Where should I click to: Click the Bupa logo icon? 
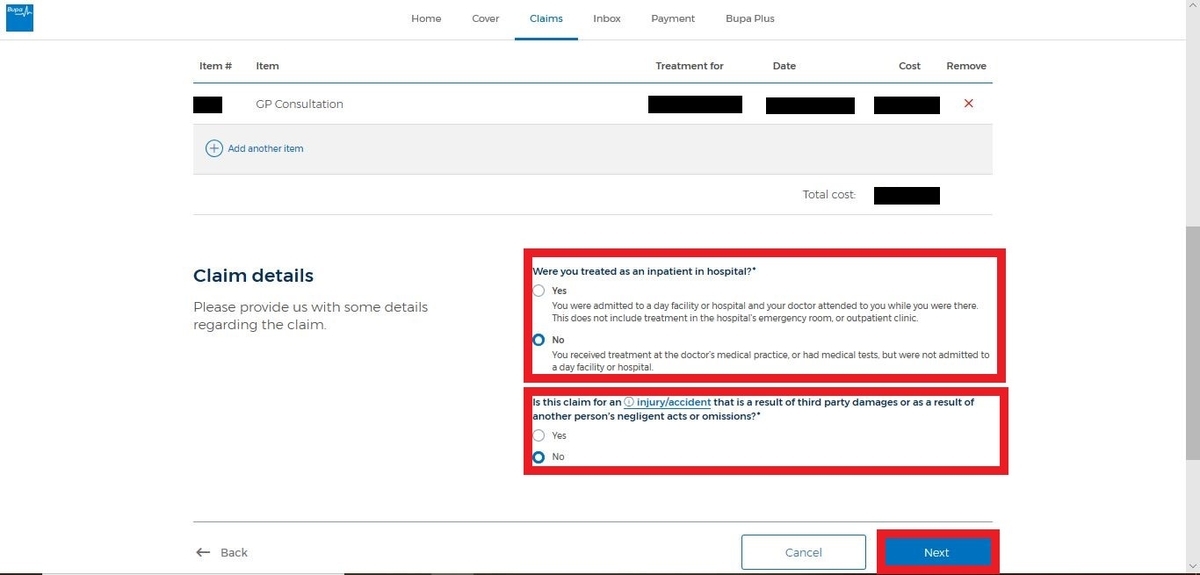click(19, 17)
